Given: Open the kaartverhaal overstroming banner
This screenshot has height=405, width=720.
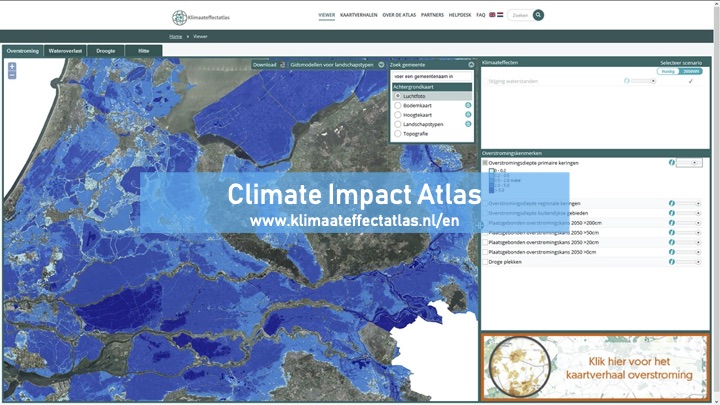Looking at the screenshot, I should 595,367.
